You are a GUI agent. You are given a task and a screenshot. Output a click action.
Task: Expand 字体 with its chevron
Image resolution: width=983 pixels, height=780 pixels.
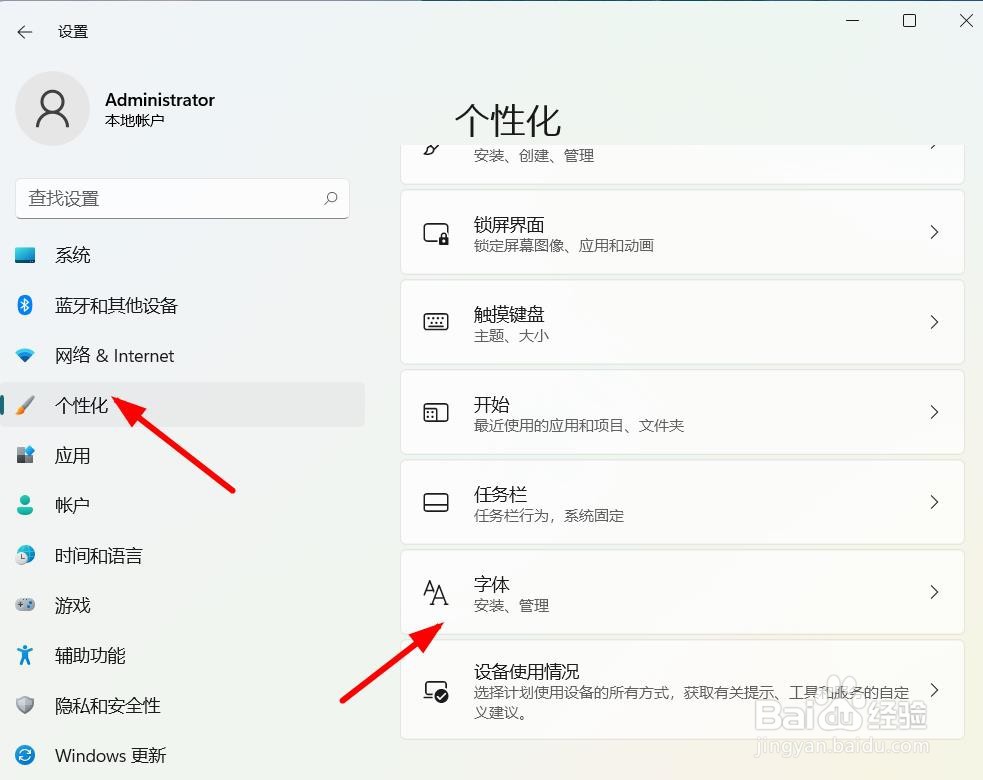coord(934,592)
